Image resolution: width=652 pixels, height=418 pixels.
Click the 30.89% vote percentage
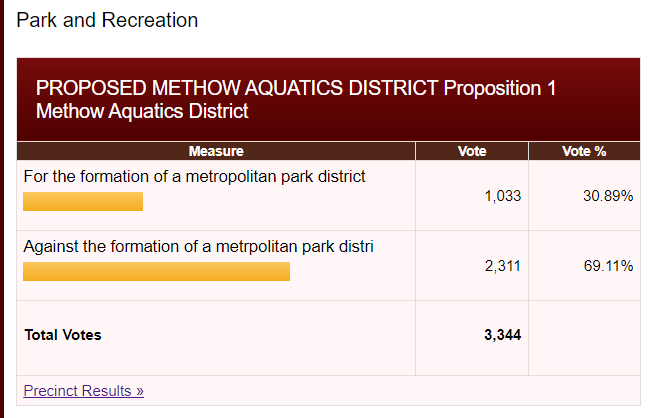pyautogui.click(x=608, y=196)
